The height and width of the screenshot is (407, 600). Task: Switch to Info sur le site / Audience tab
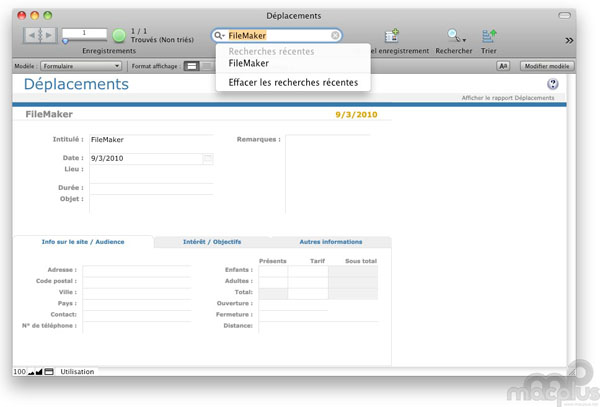coord(83,242)
